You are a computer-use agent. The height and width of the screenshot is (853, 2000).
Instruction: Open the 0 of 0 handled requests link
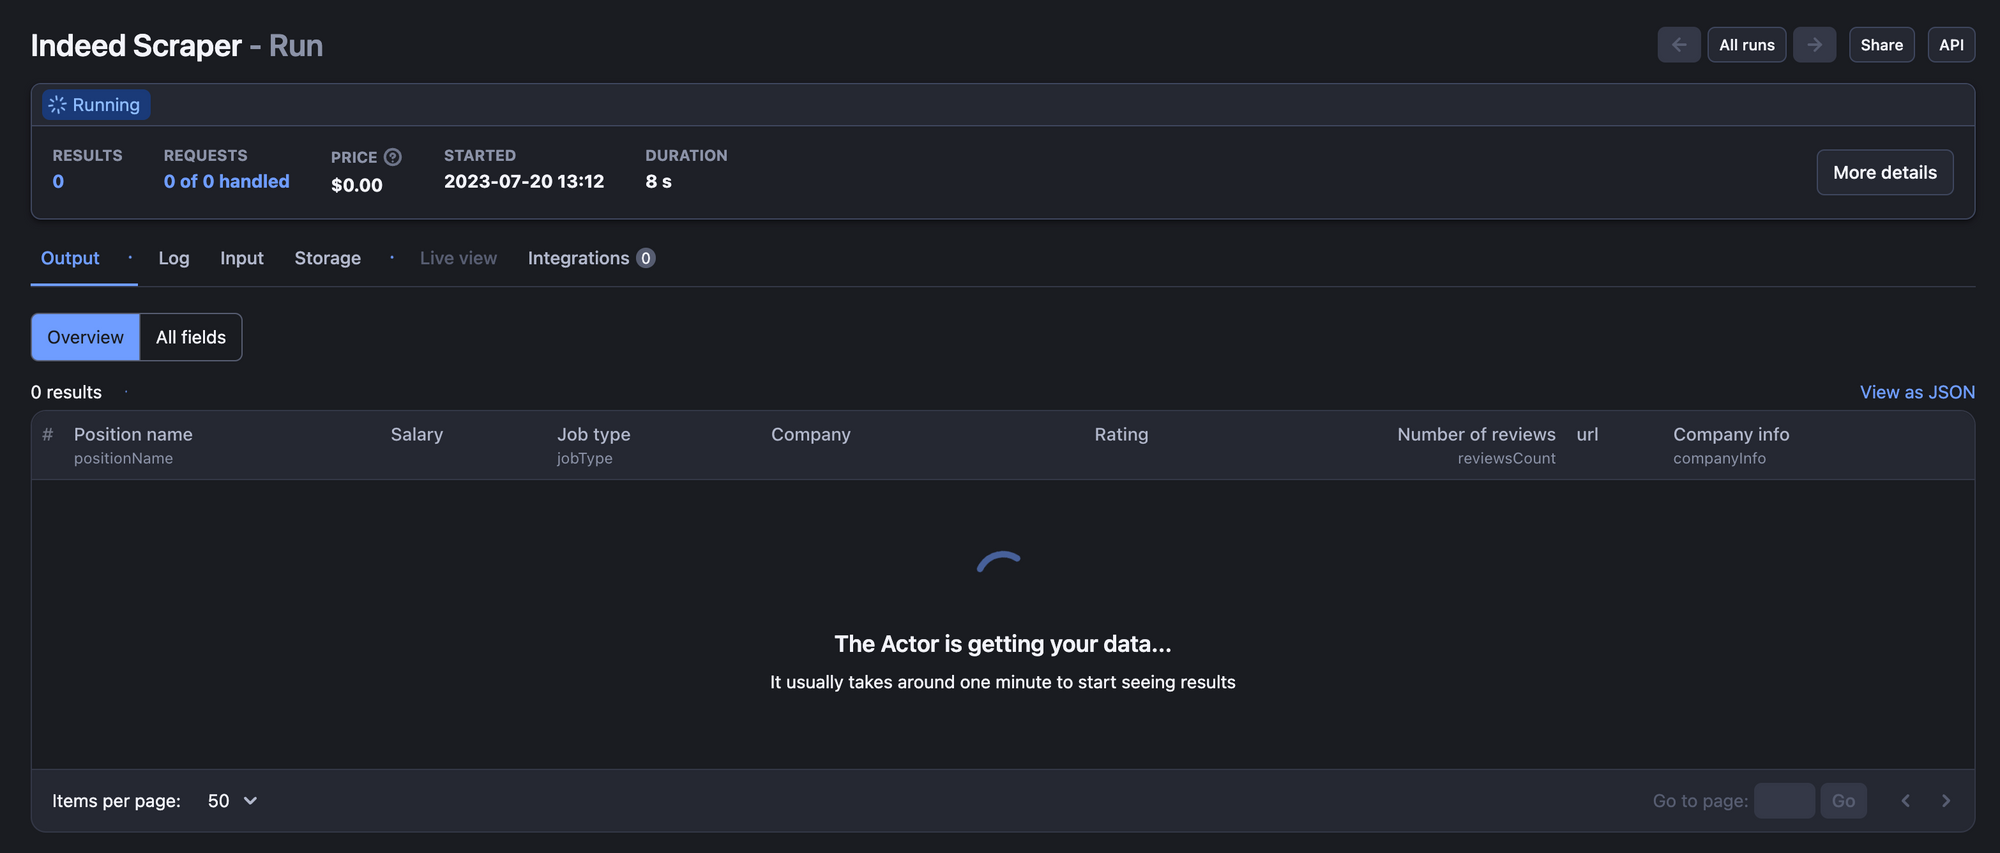[x=227, y=181]
